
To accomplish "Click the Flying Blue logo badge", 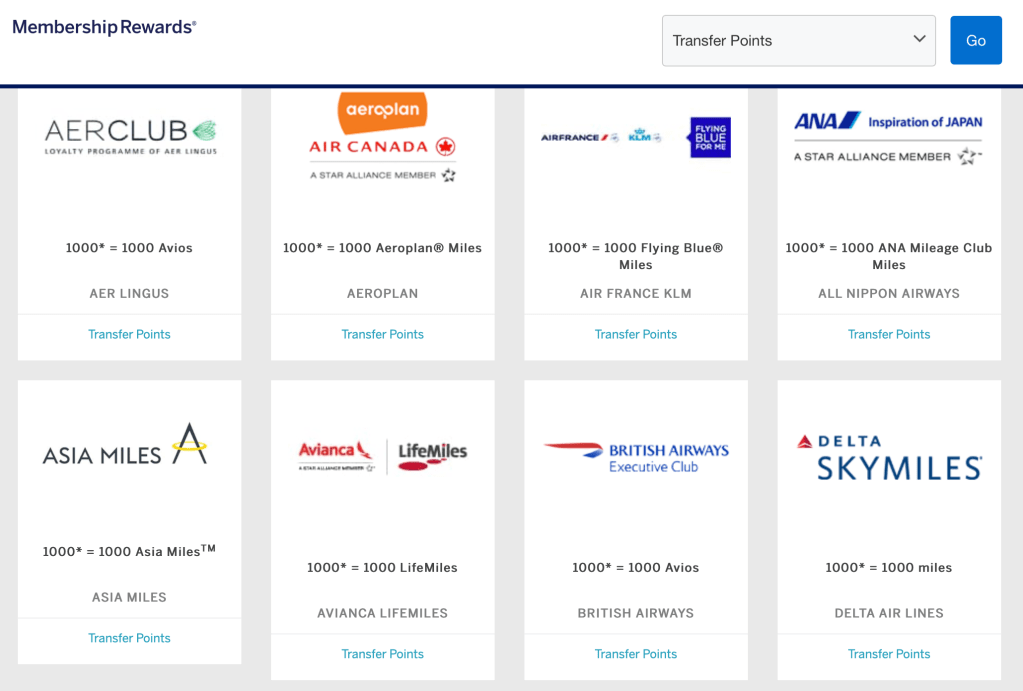I will point(709,137).
